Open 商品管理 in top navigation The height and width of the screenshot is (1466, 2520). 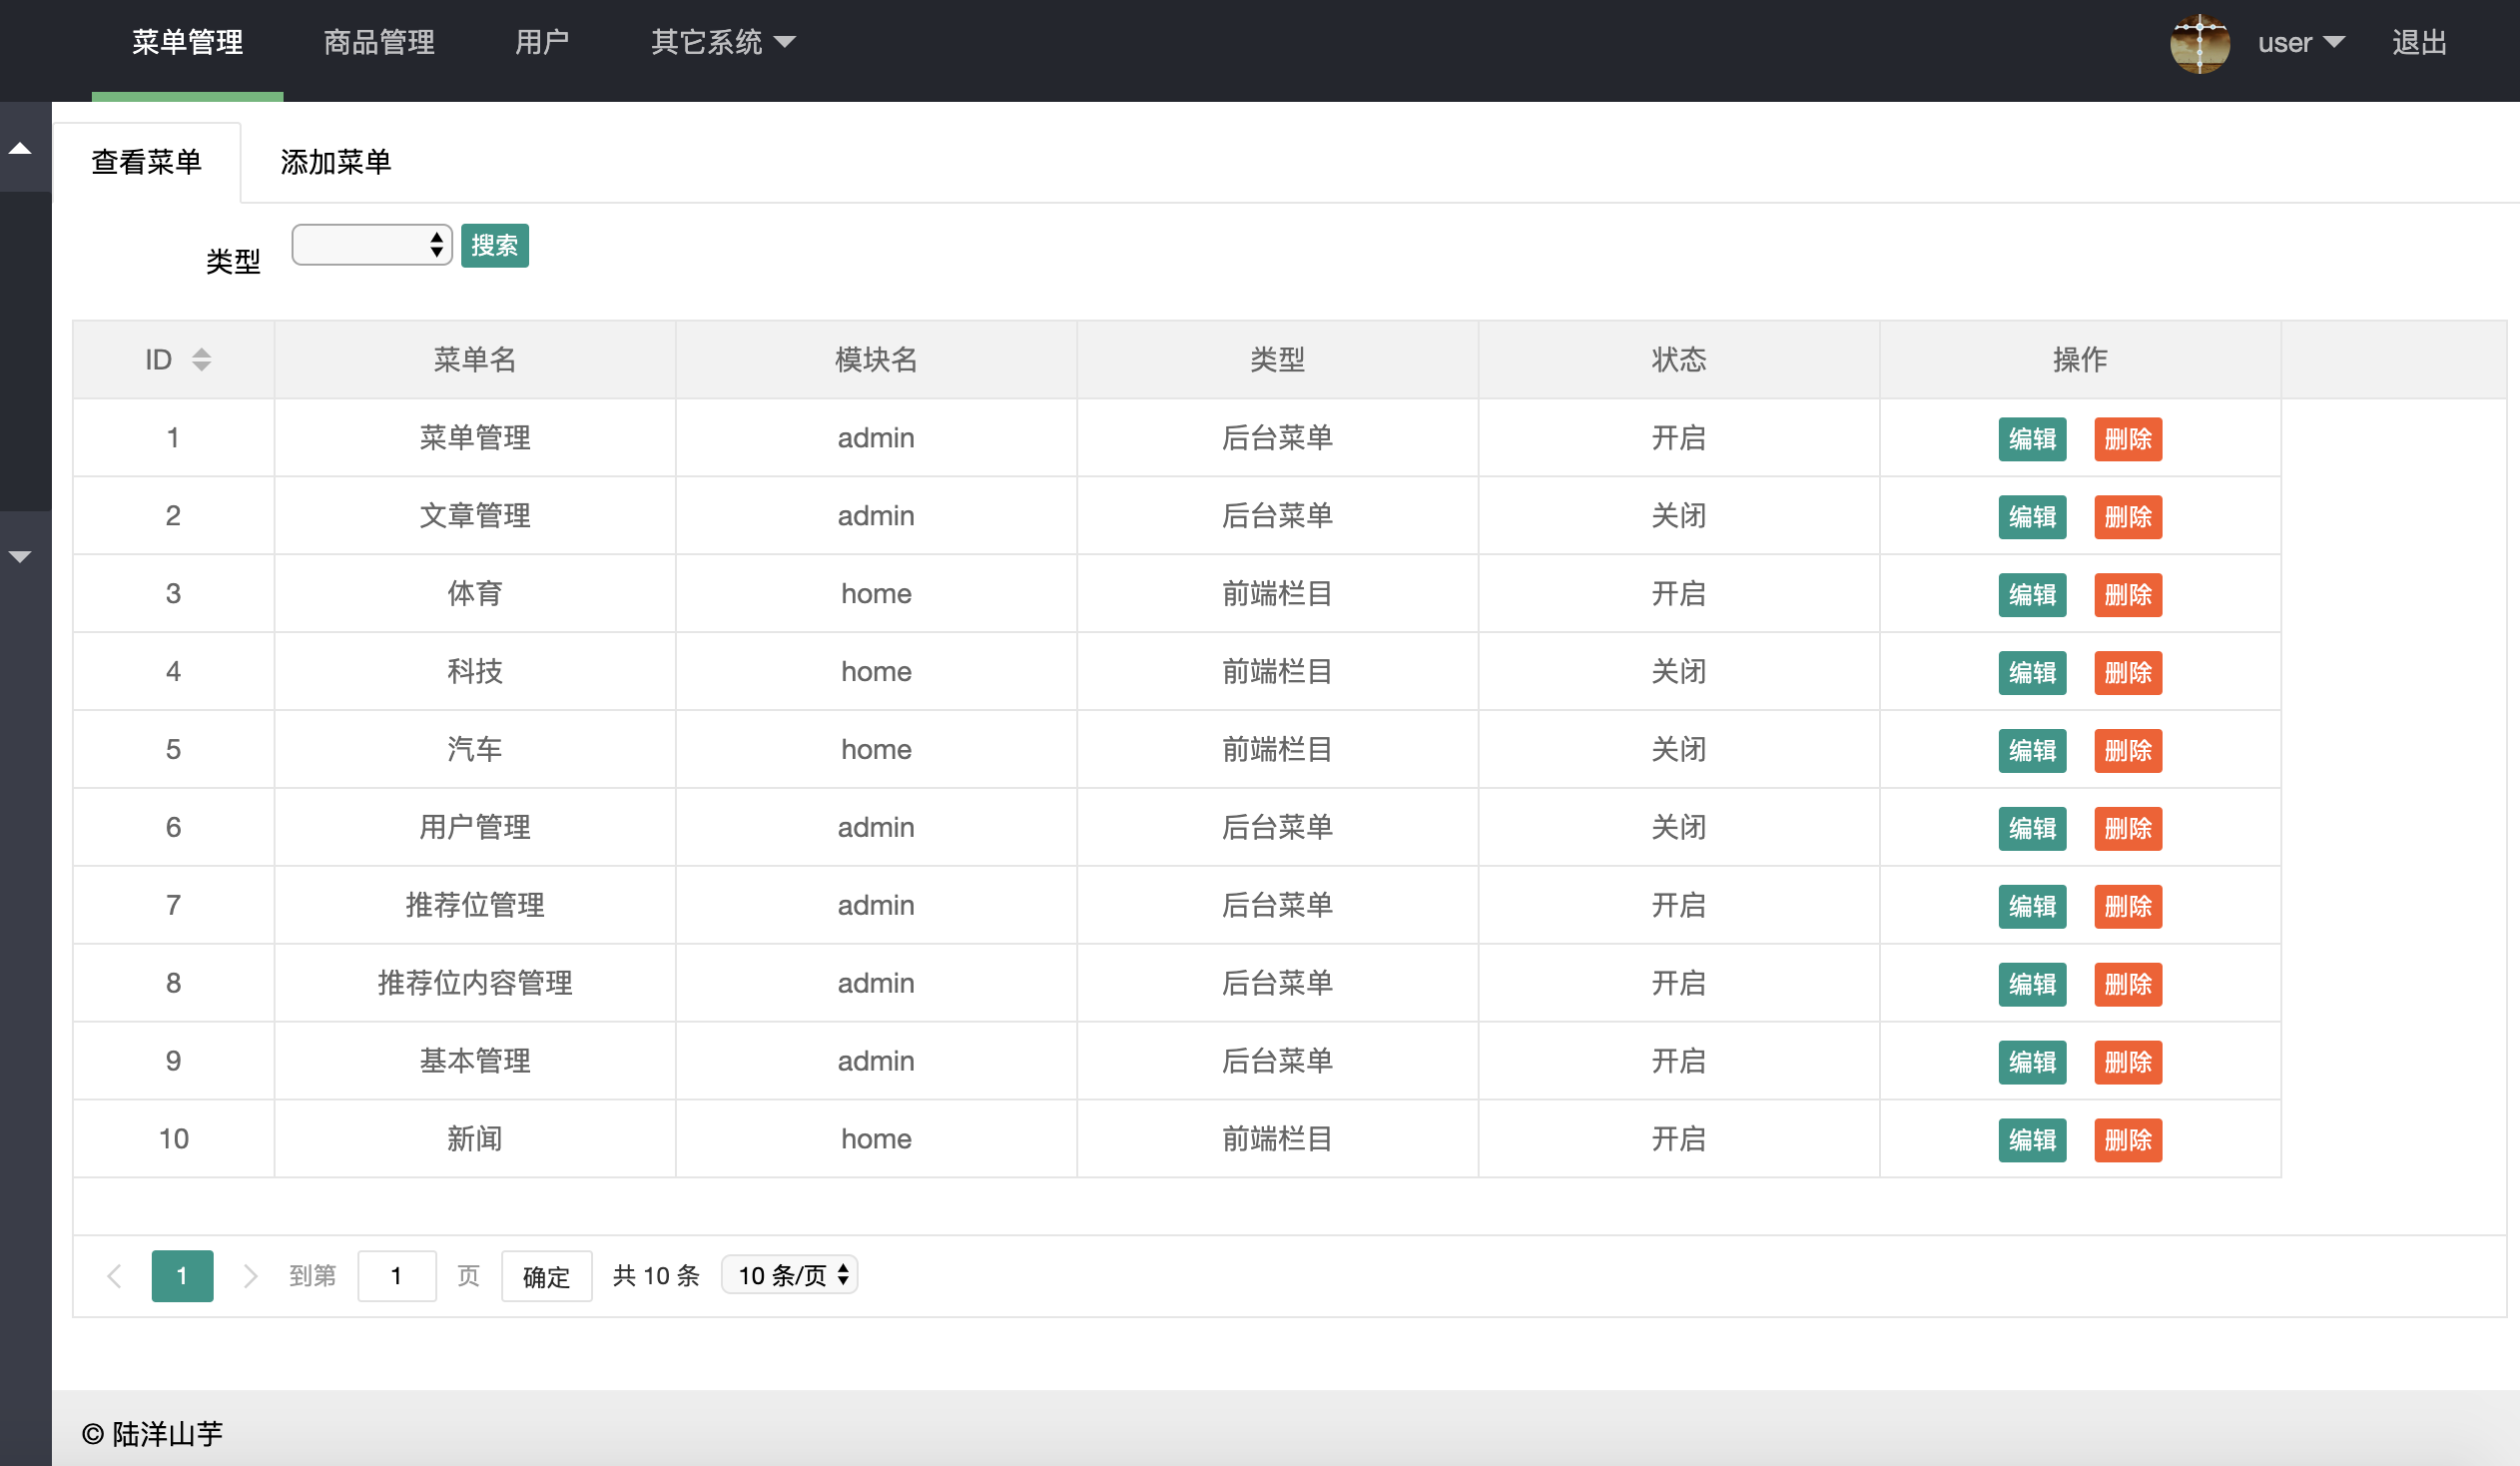[x=379, y=42]
